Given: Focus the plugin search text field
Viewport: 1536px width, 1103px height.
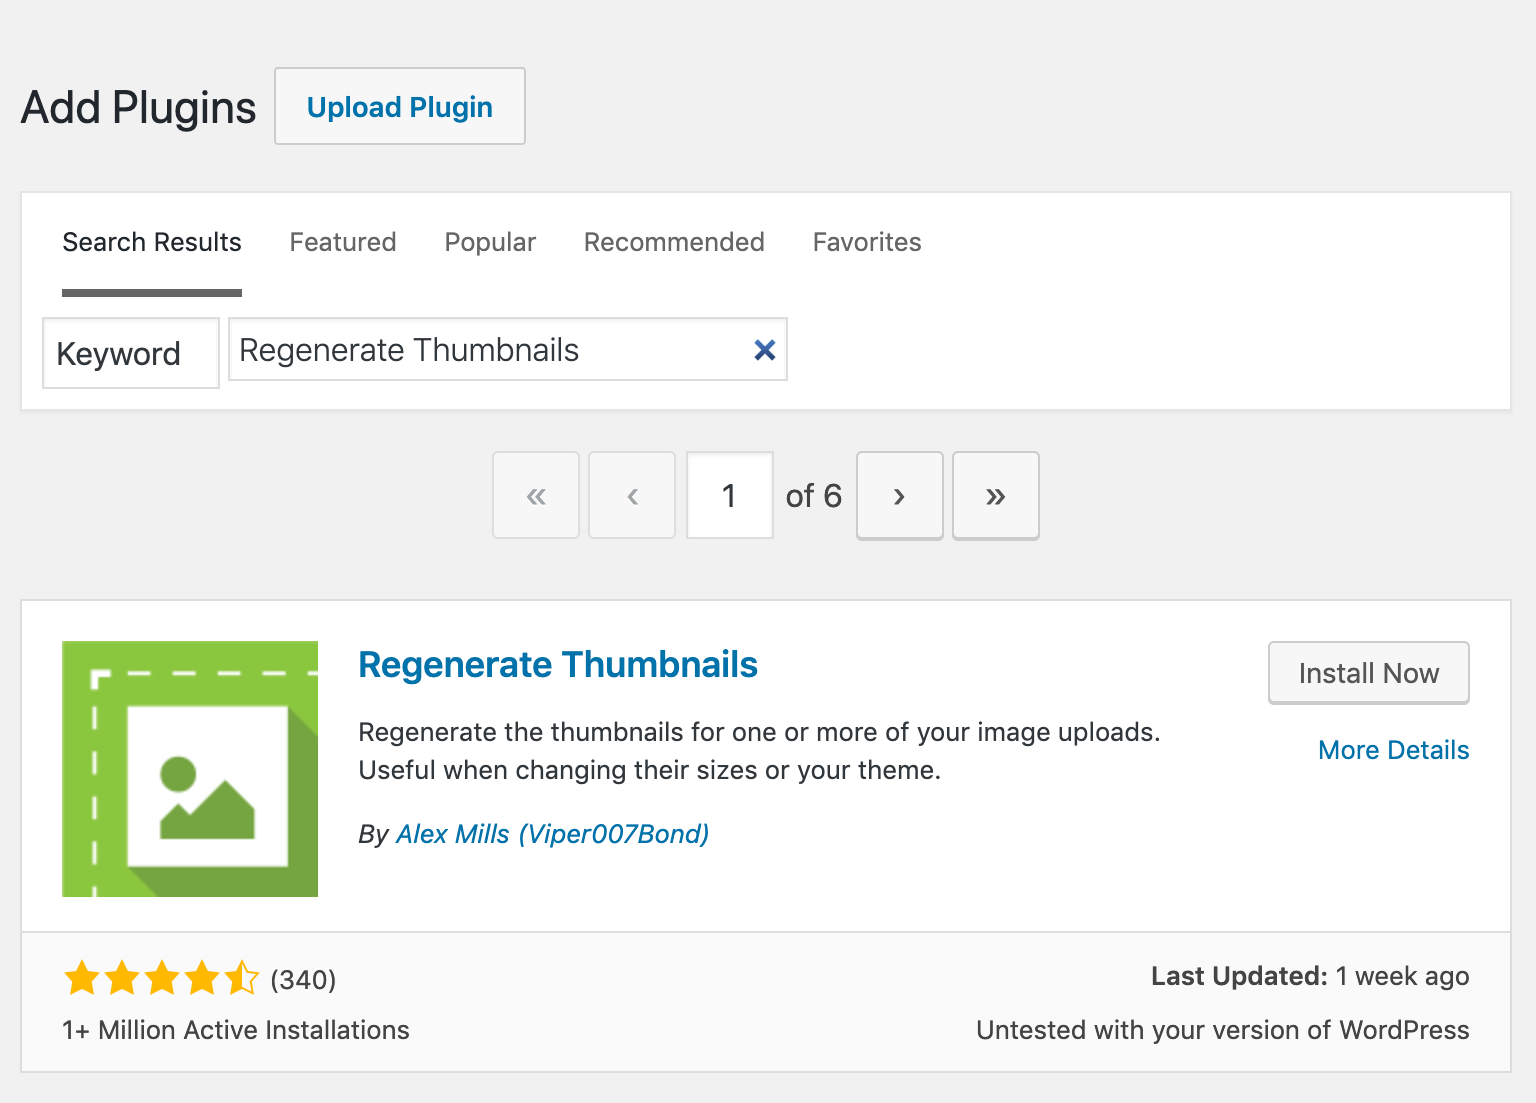Looking at the screenshot, I should click(490, 350).
